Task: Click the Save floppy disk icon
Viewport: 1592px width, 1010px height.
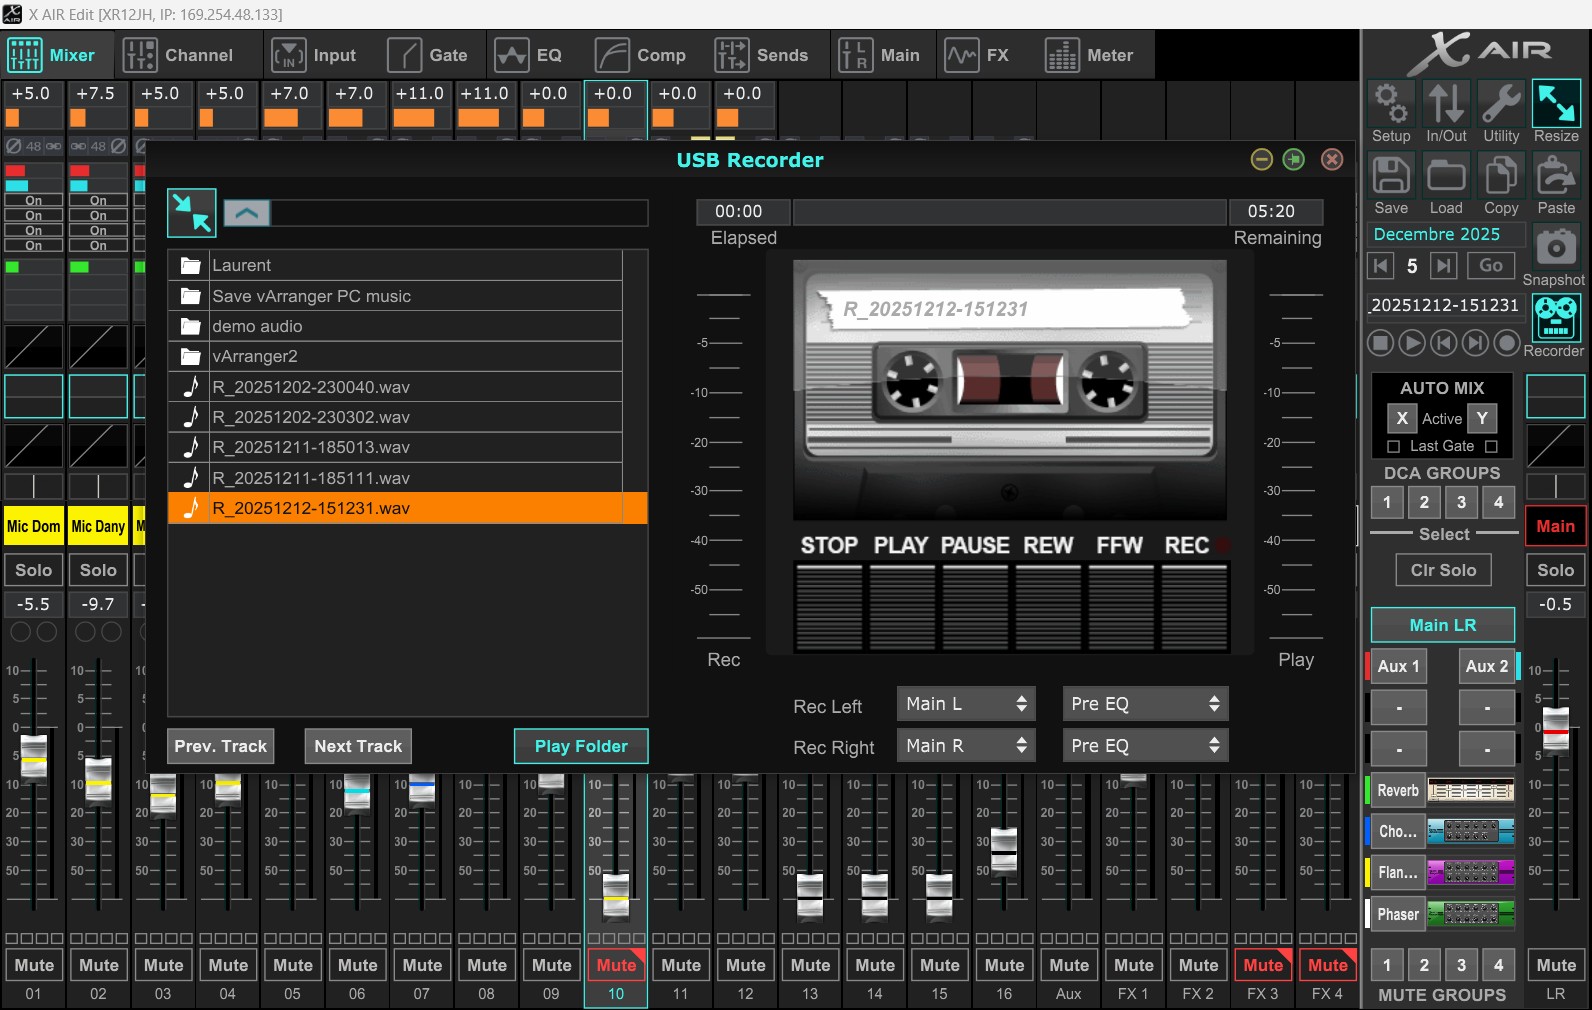Action: click(x=1390, y=176)
